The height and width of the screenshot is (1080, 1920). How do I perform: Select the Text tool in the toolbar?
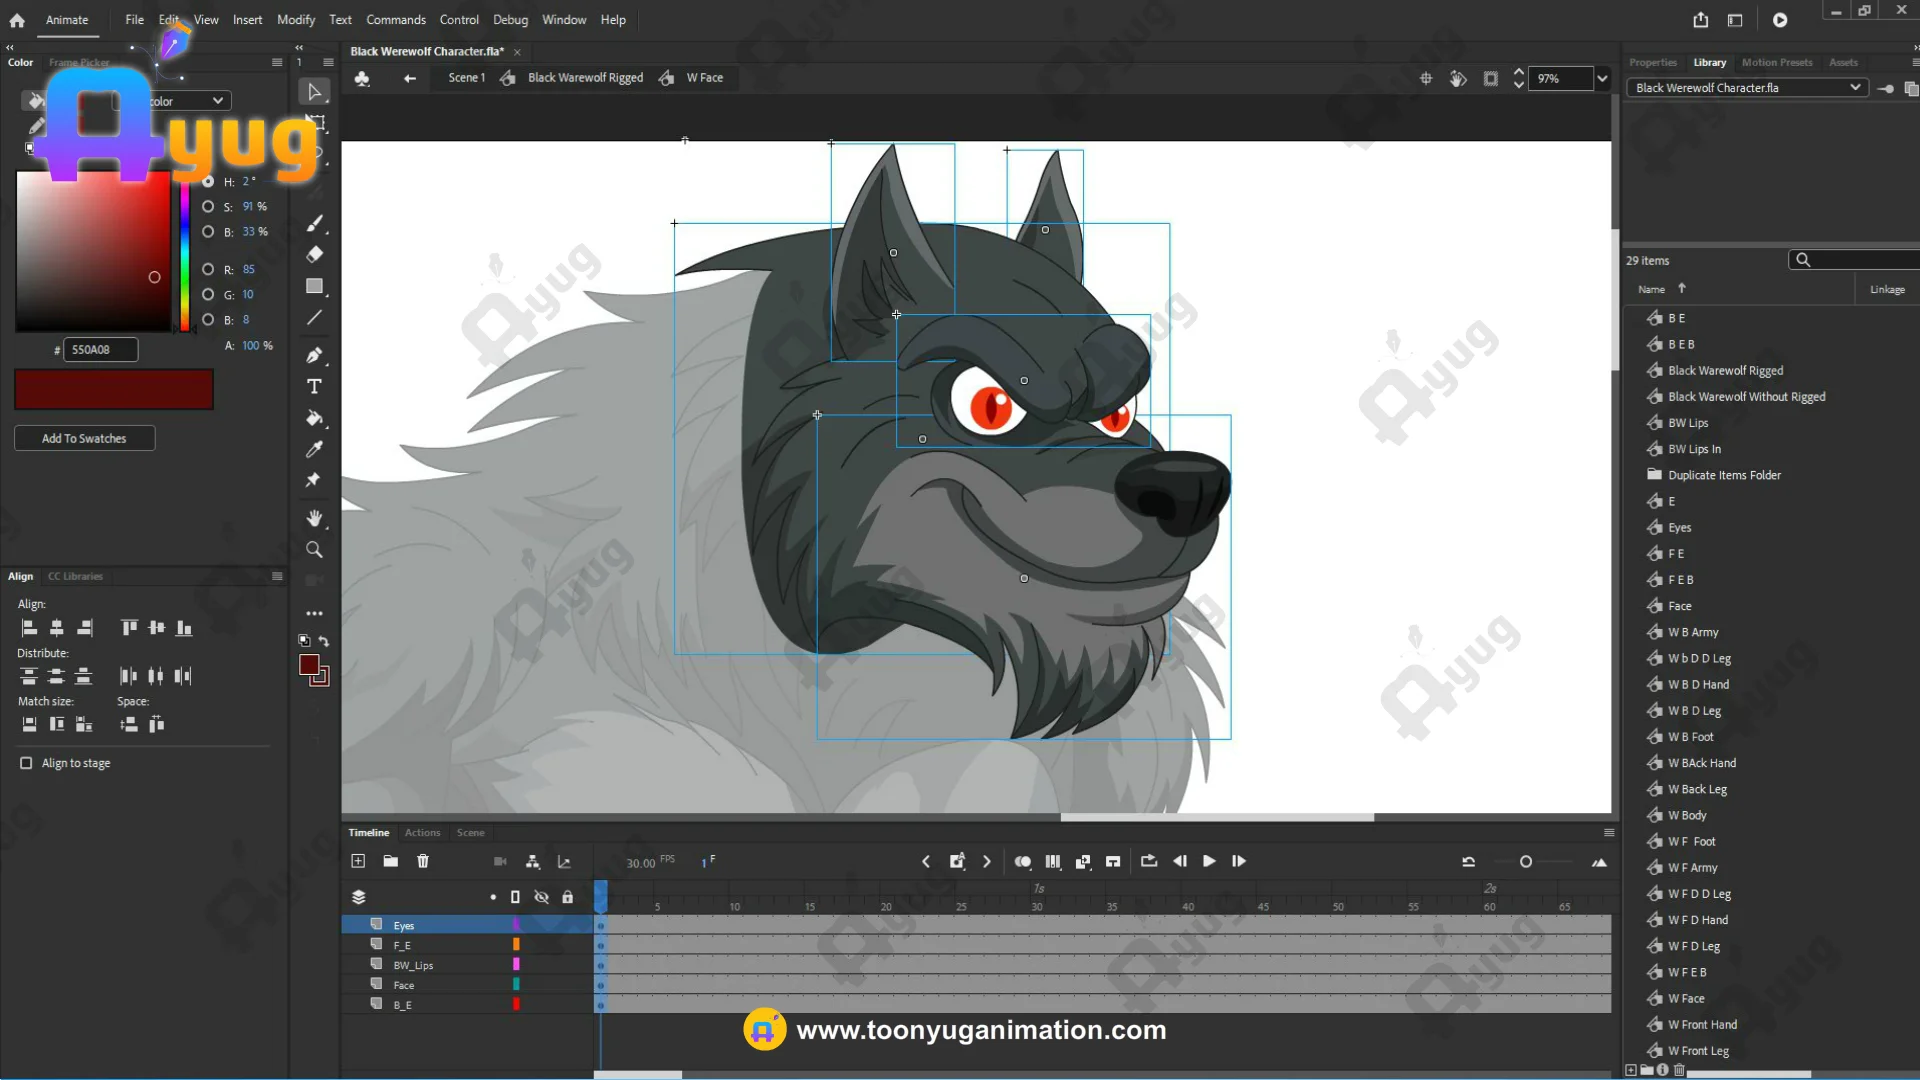(x=314, y=387)
